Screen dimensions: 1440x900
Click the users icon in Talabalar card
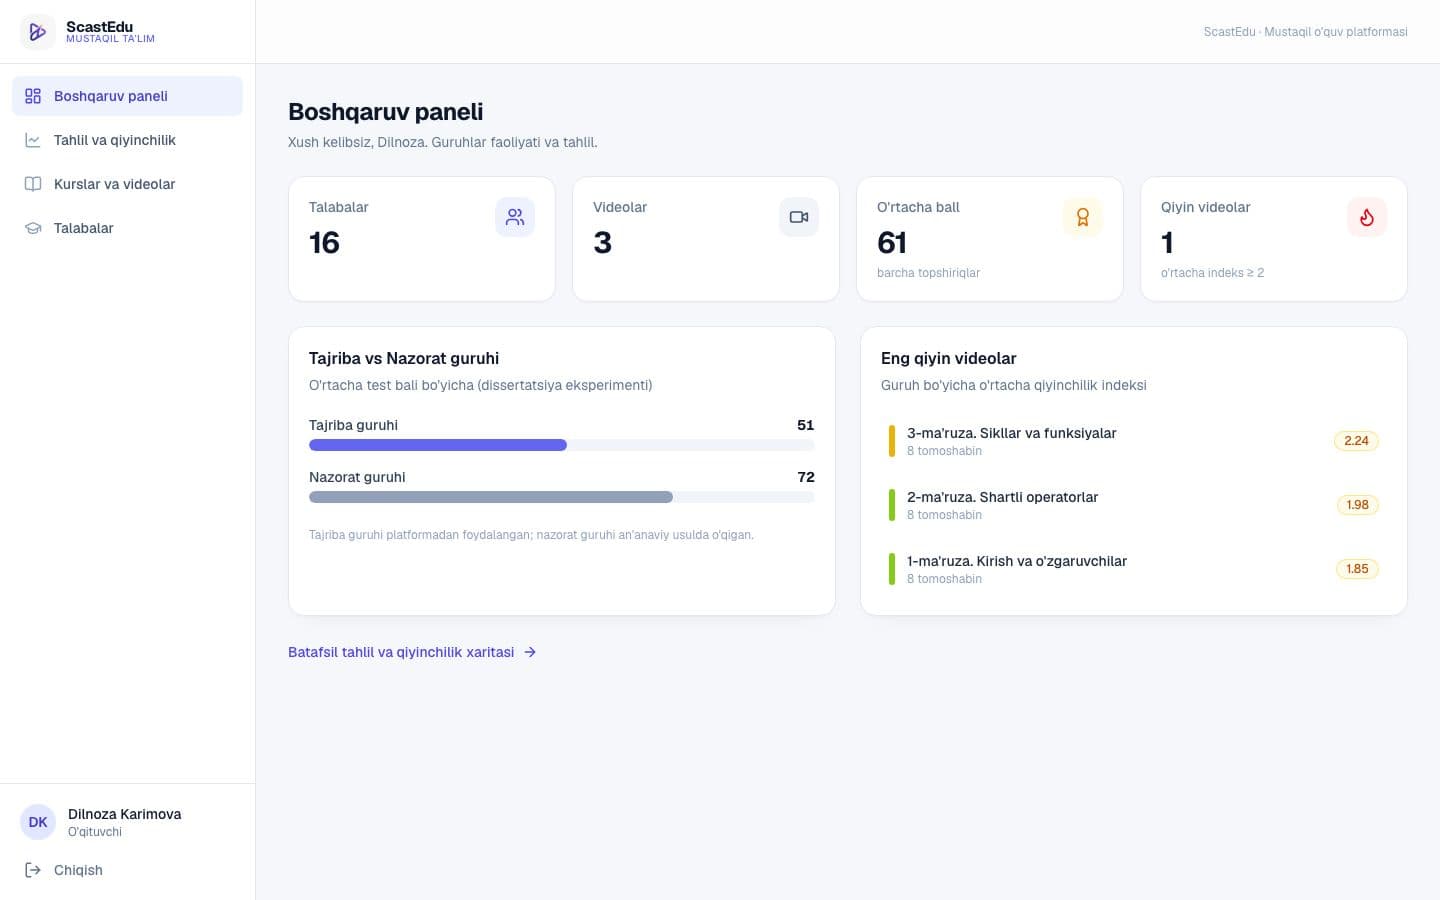click(x=515, y=217)
